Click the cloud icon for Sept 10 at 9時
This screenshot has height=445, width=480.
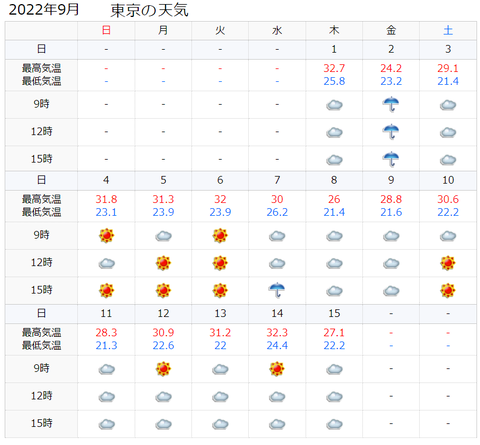pos(448,236)
